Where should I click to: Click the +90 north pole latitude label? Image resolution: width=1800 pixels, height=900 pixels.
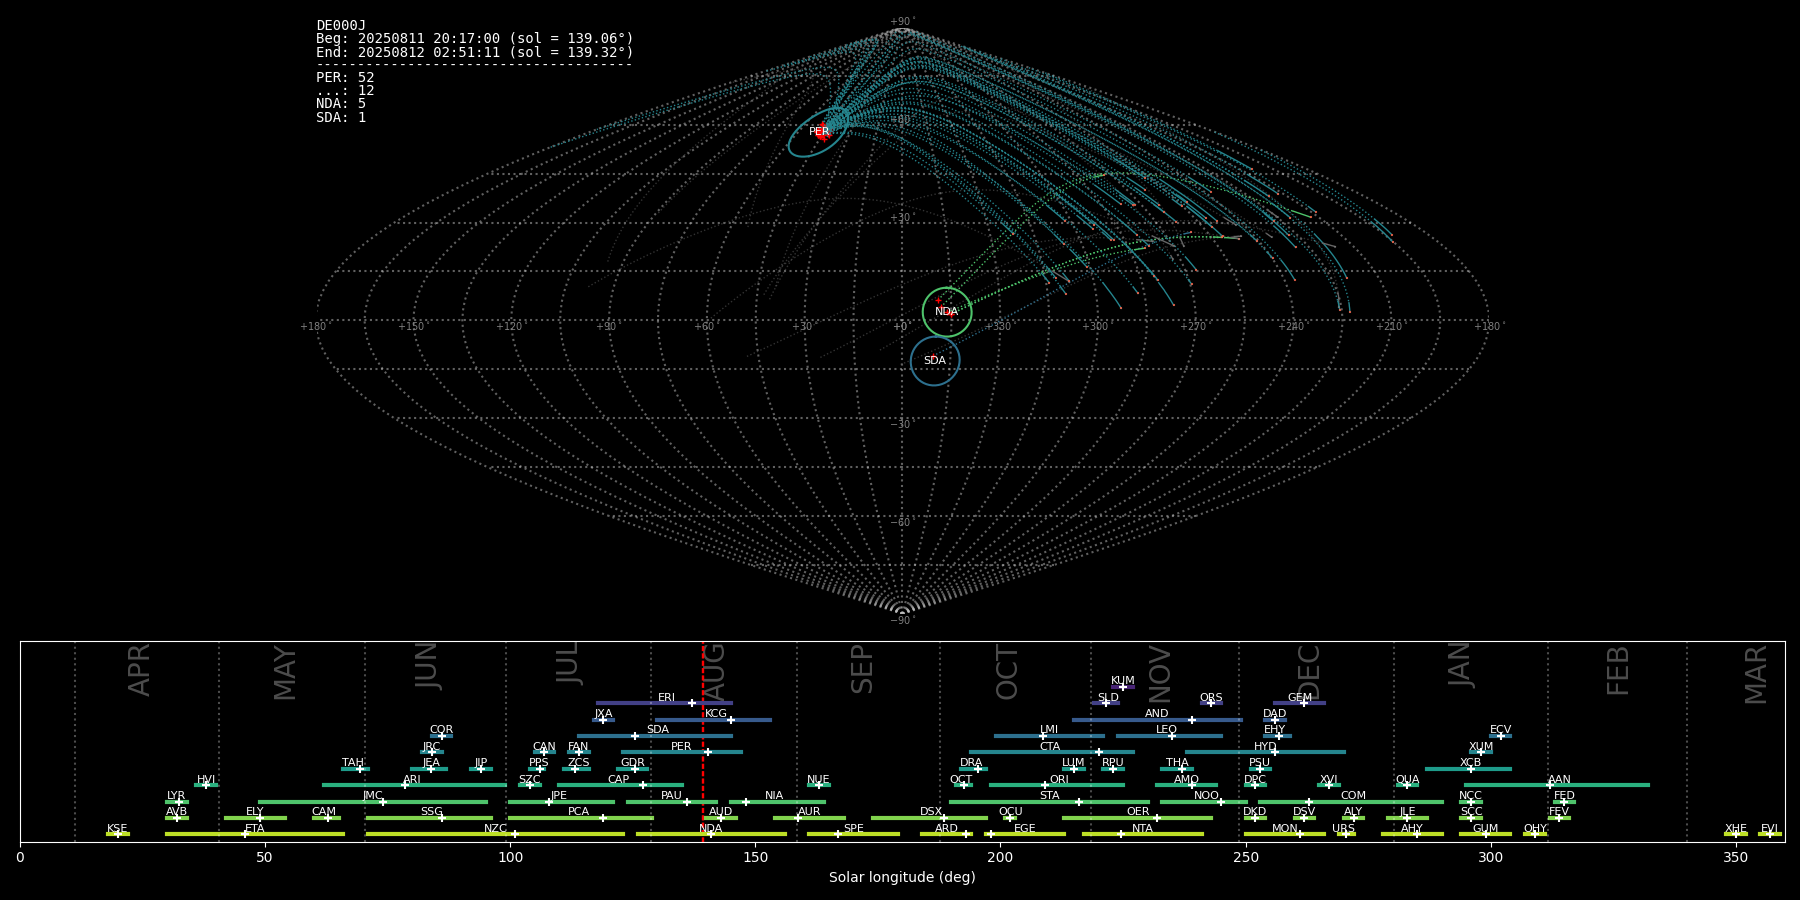[902, 21]
